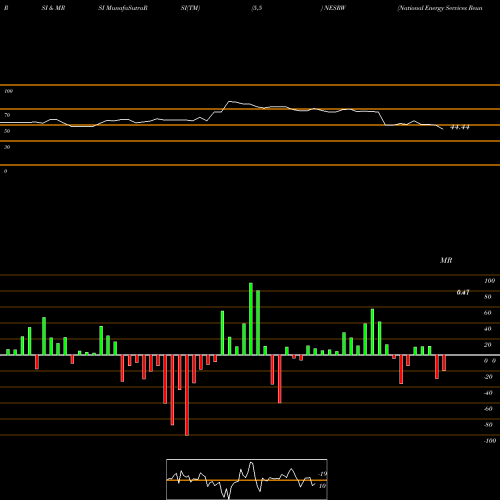Click the RSI level label 100 on the left
This screenshot has height=500, width=500.
8,91
